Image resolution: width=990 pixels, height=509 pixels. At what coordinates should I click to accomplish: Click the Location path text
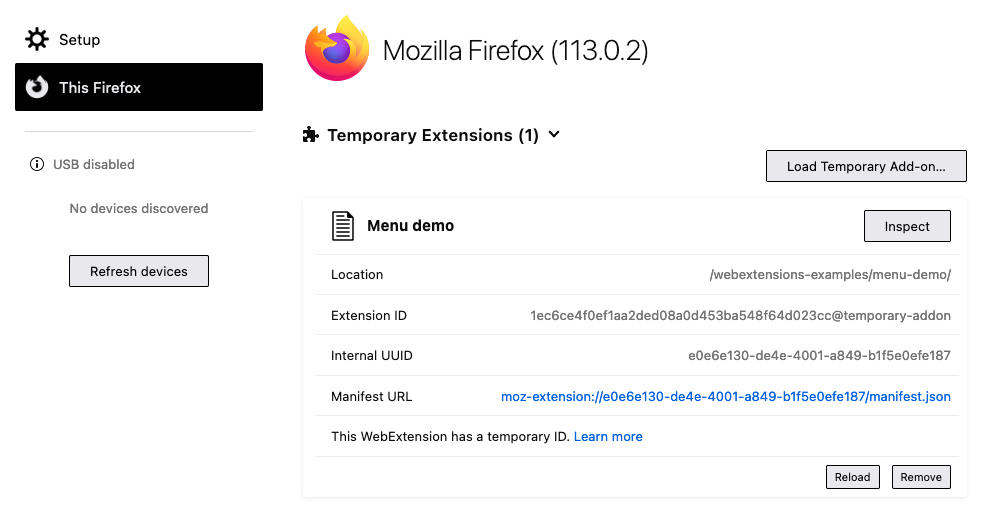point(829,275)
